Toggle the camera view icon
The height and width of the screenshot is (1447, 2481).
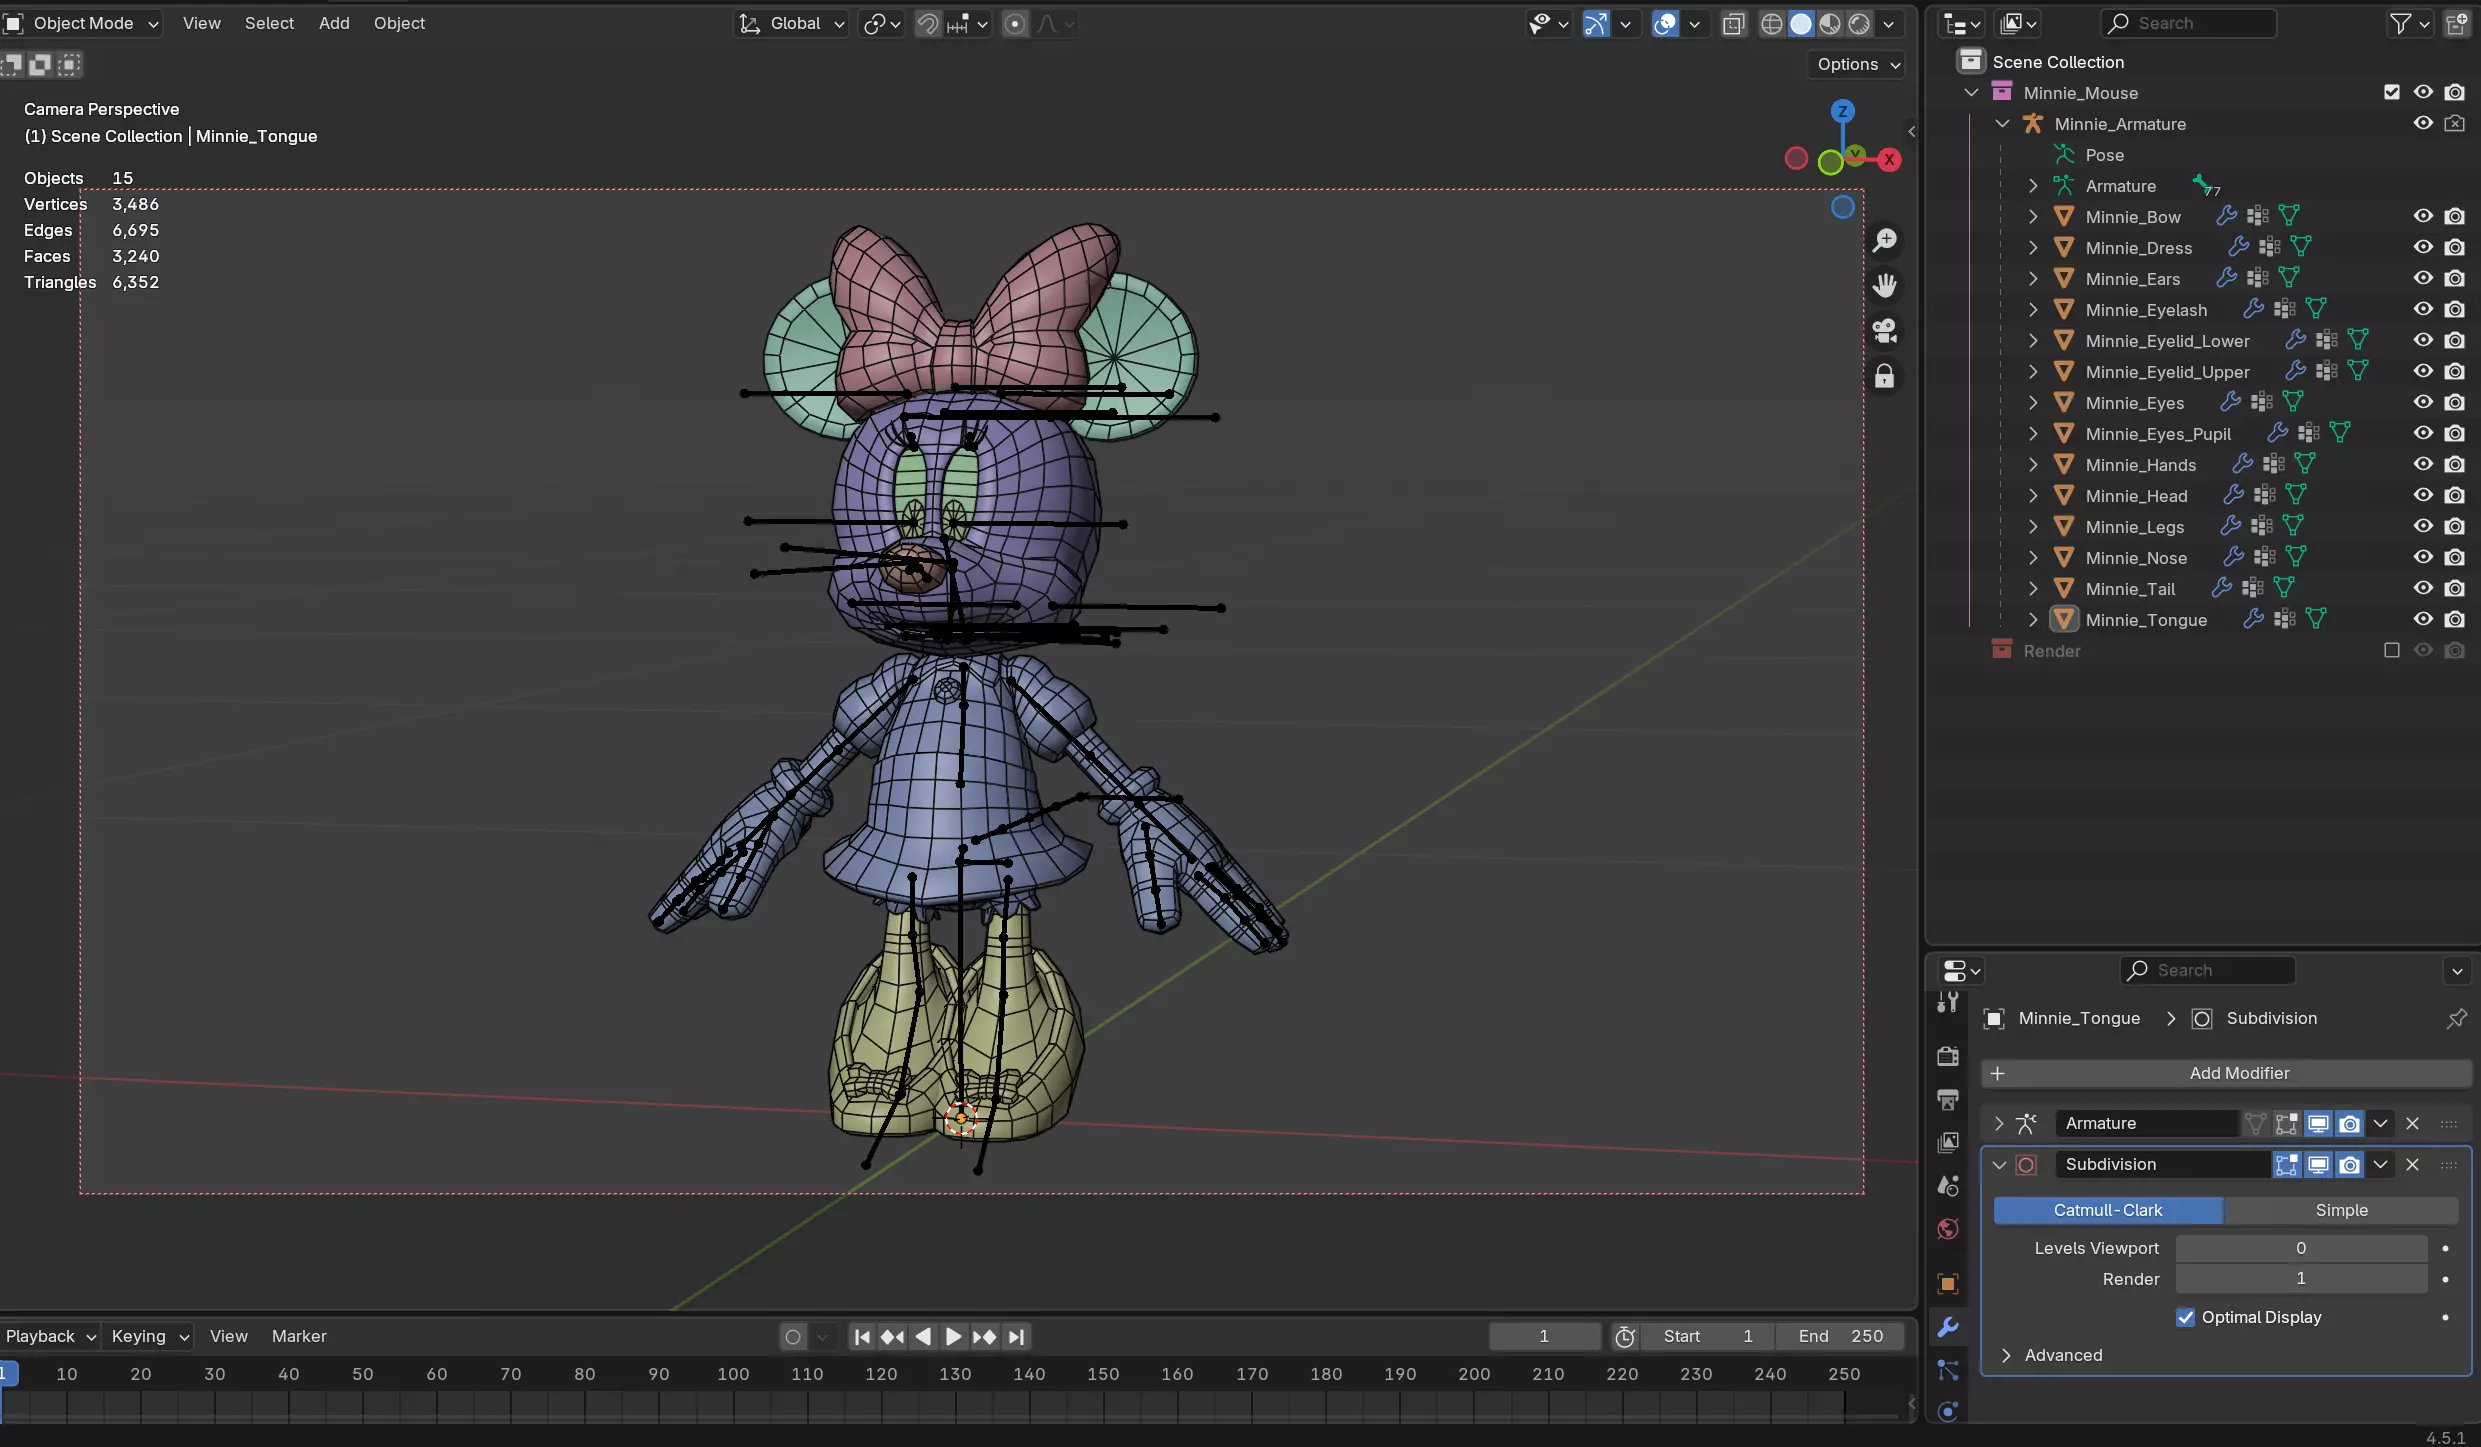(x=1885, y=331)
